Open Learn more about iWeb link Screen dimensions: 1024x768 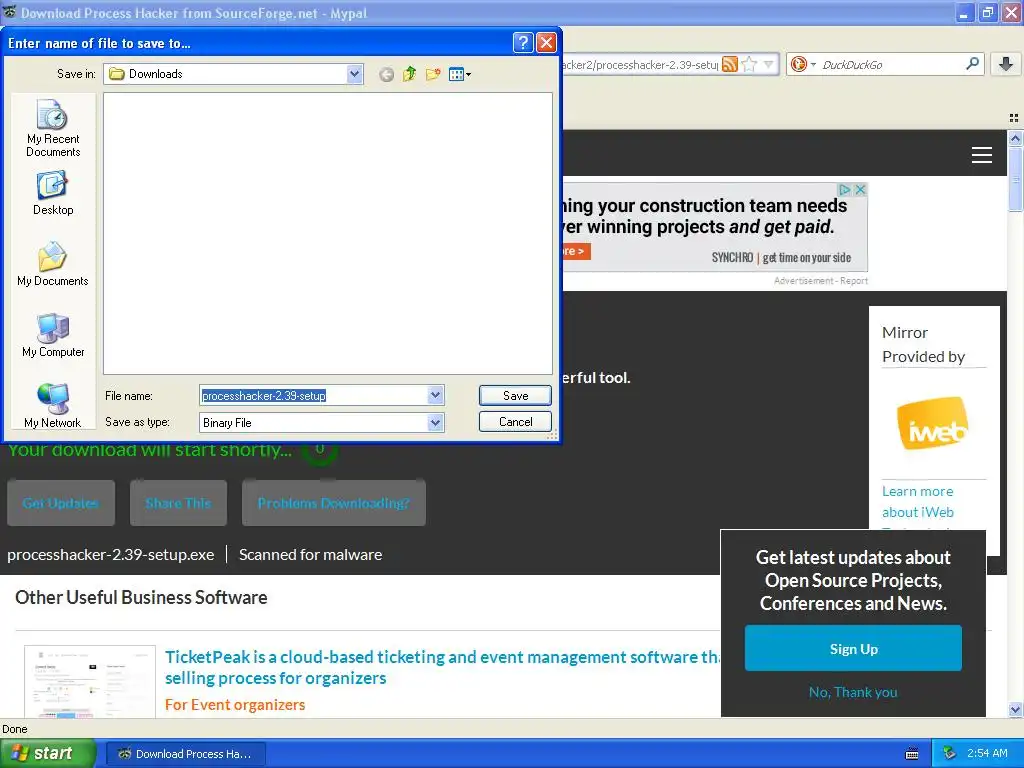point(918,502)
